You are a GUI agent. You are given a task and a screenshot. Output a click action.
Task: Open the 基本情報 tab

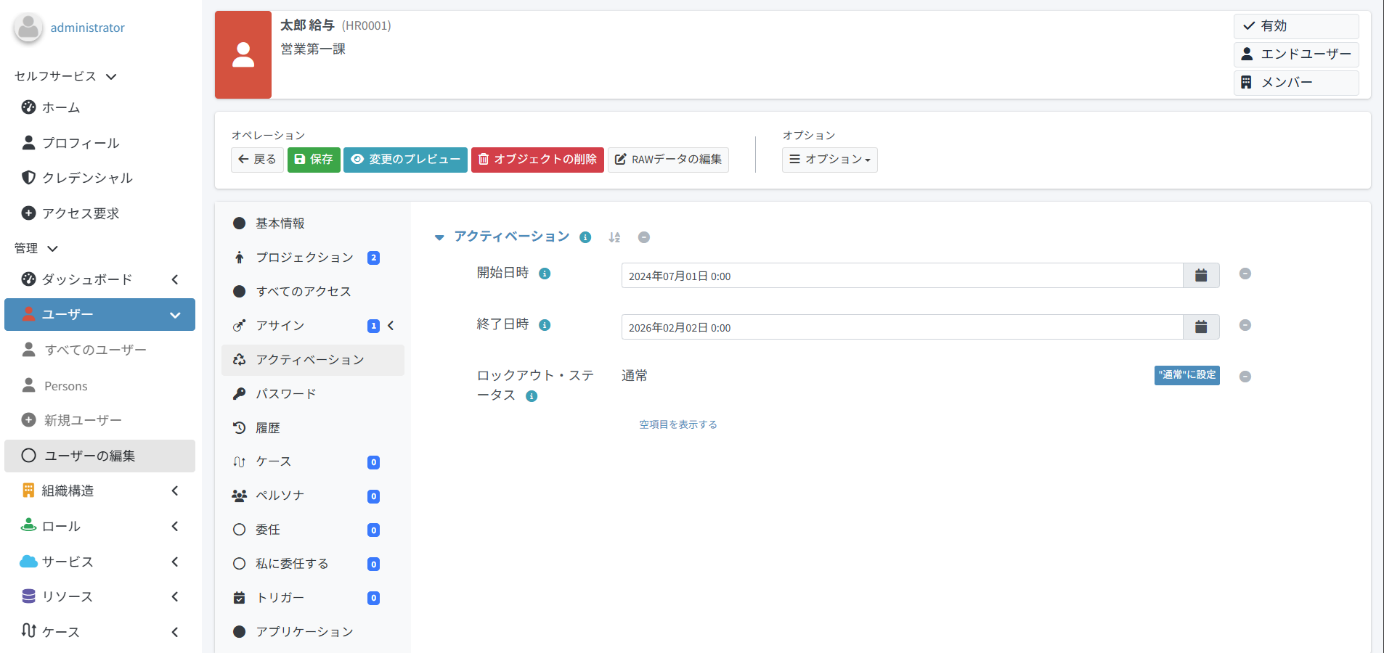280,223
